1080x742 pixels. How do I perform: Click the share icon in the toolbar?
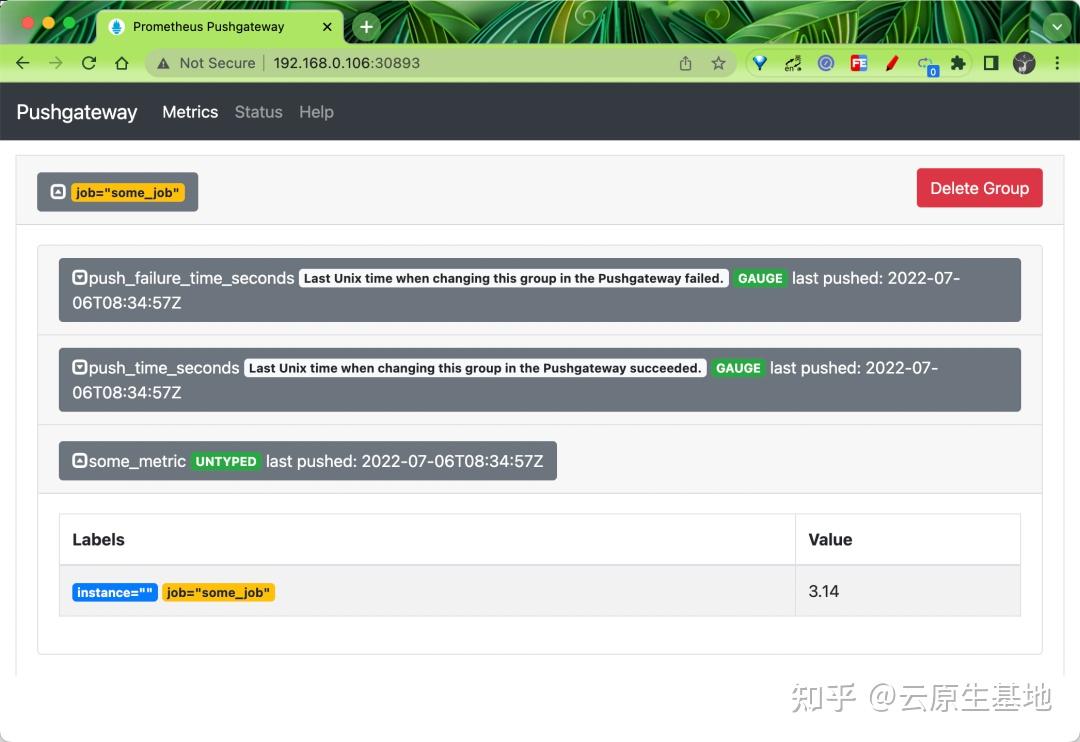[x=685, y=62]
